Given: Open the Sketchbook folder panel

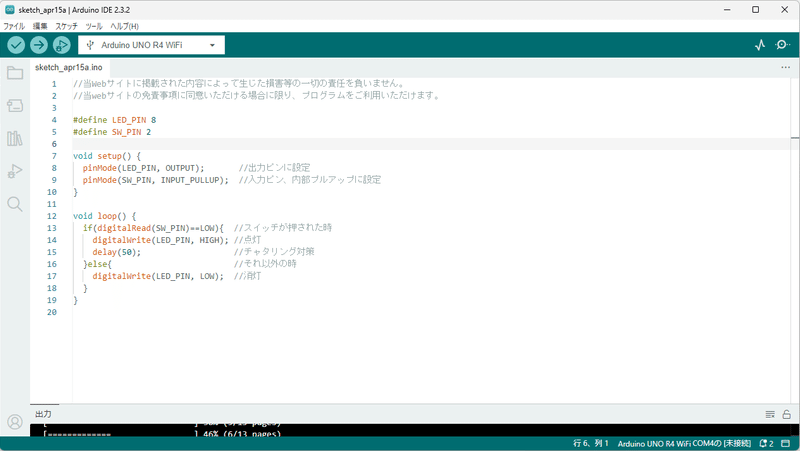Looking at the screenshot, I should click(x=15, y=73).
